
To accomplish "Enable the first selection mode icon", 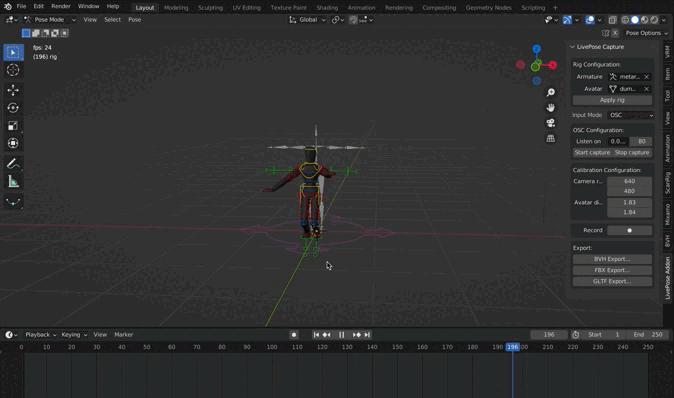I will tap(26, 33).
